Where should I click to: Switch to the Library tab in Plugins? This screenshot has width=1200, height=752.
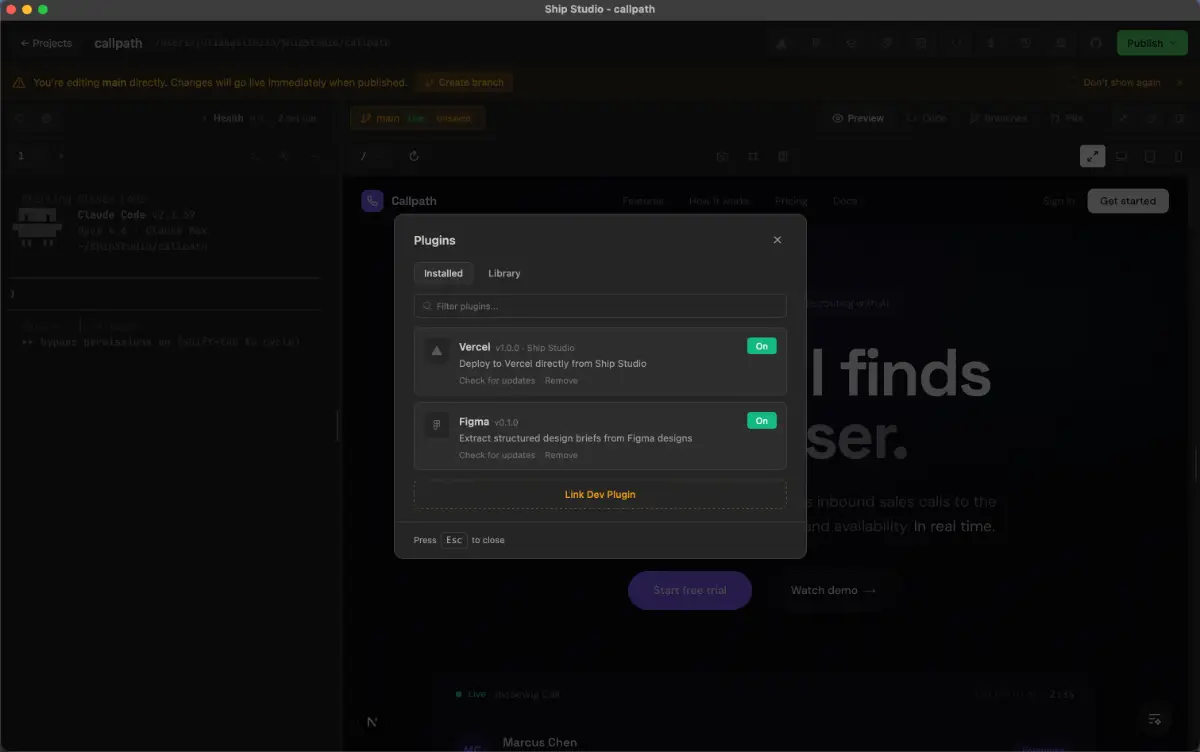[x=504, y=273]
